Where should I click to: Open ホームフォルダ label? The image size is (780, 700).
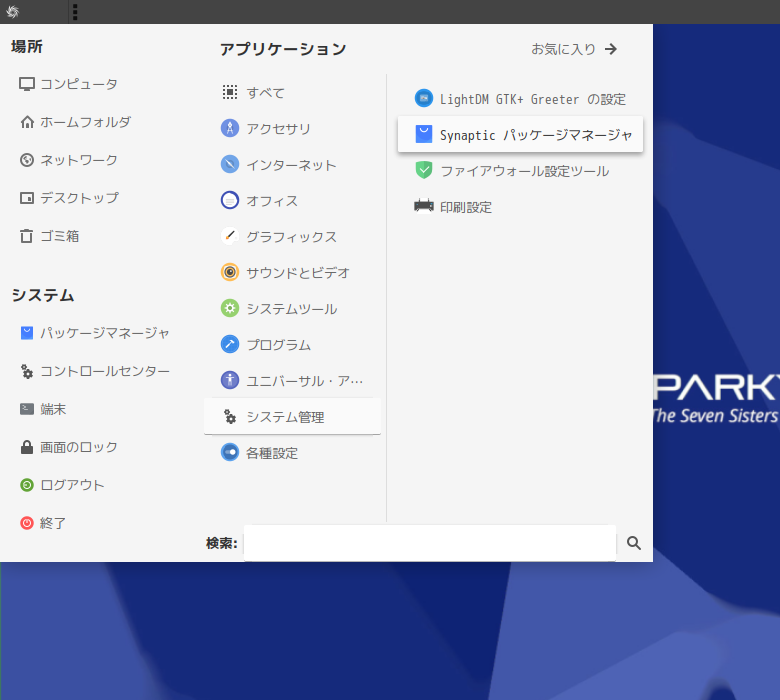tap(86, 122)
